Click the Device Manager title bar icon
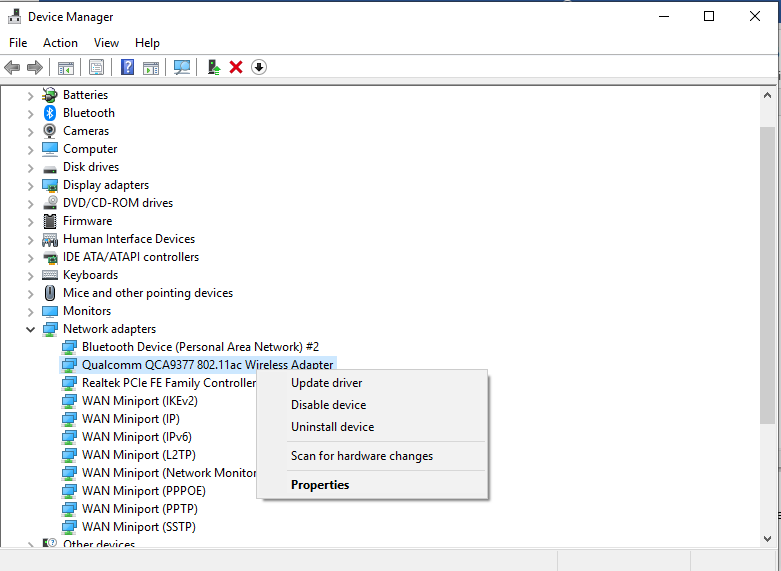The height and width of the screenshot is (571, 781). tap(15, 16)
